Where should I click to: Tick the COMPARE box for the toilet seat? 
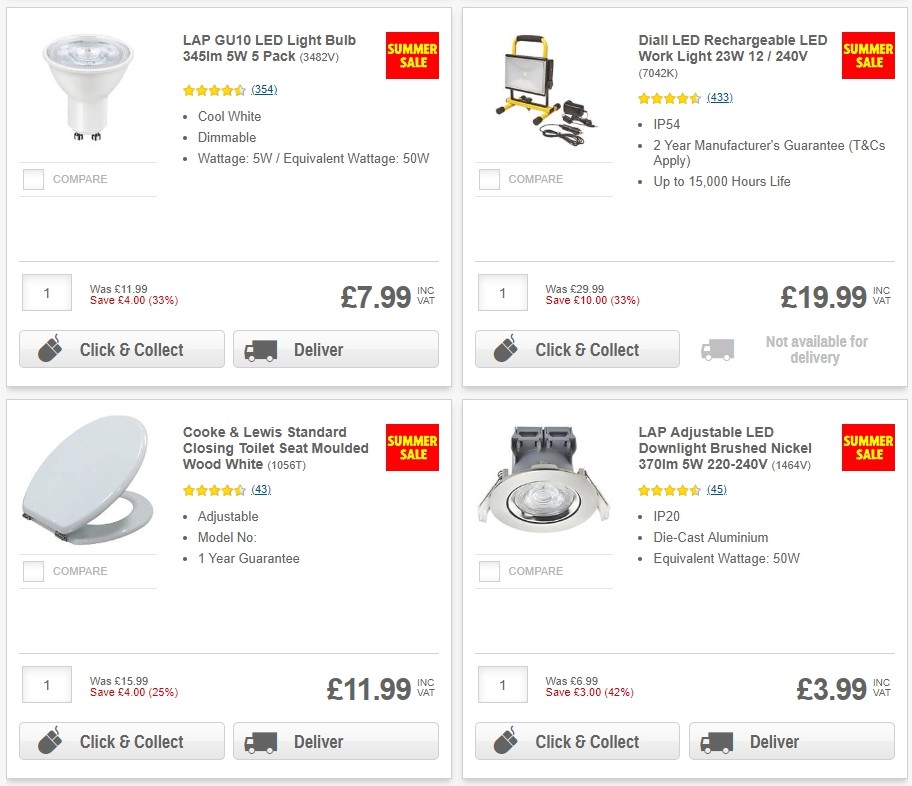[33, 571]
